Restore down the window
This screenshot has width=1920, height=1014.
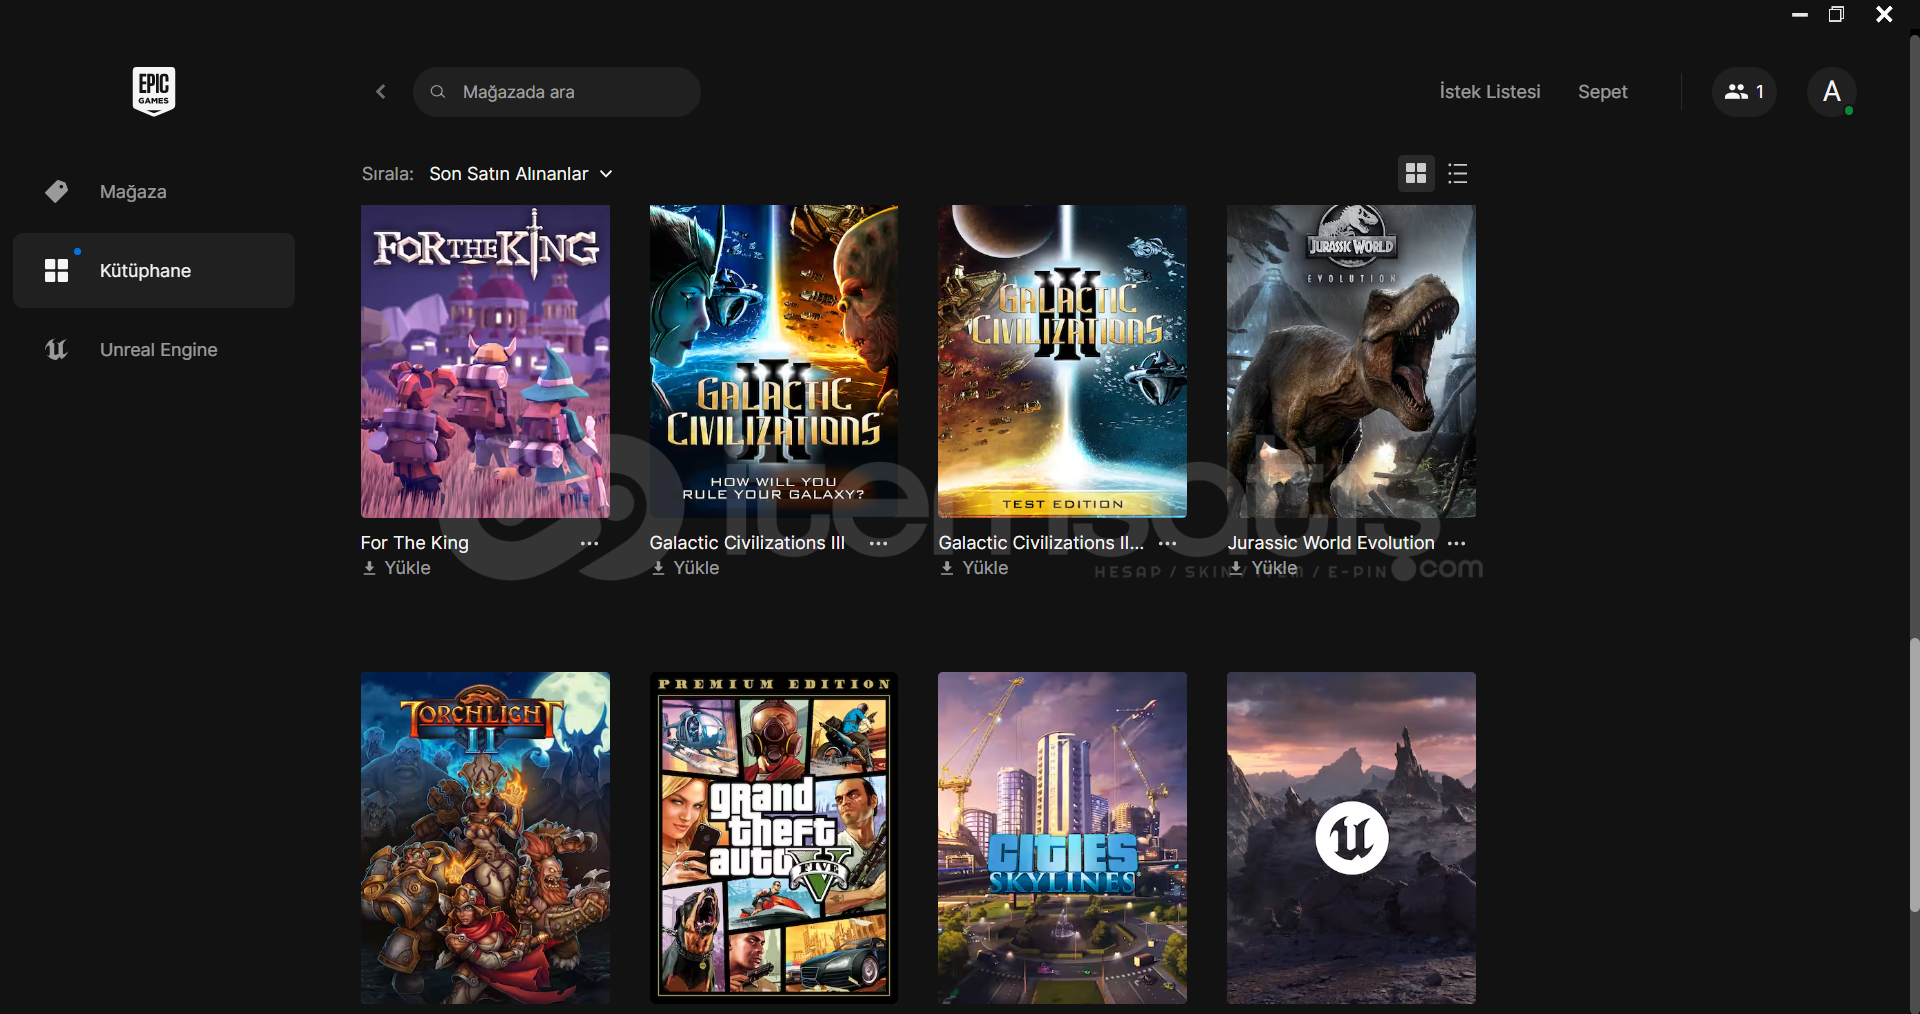click(1836, 14)
